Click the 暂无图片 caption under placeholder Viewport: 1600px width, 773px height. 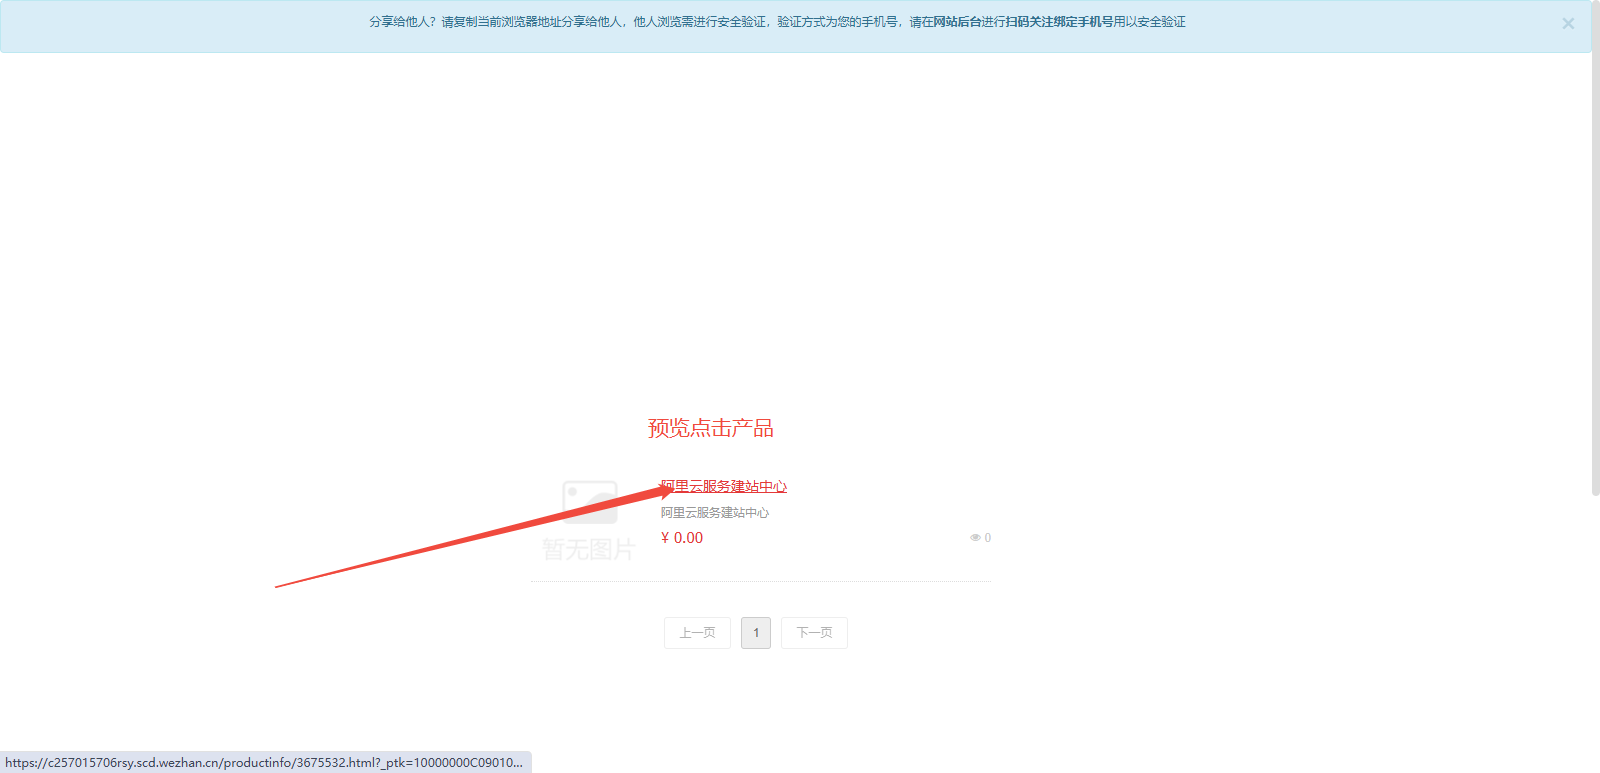588,549
